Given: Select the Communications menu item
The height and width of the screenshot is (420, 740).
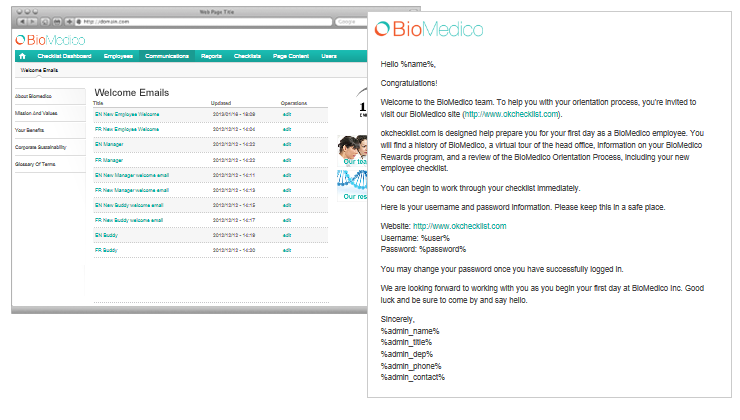Looking at the screenshot, I should (167, 56).
